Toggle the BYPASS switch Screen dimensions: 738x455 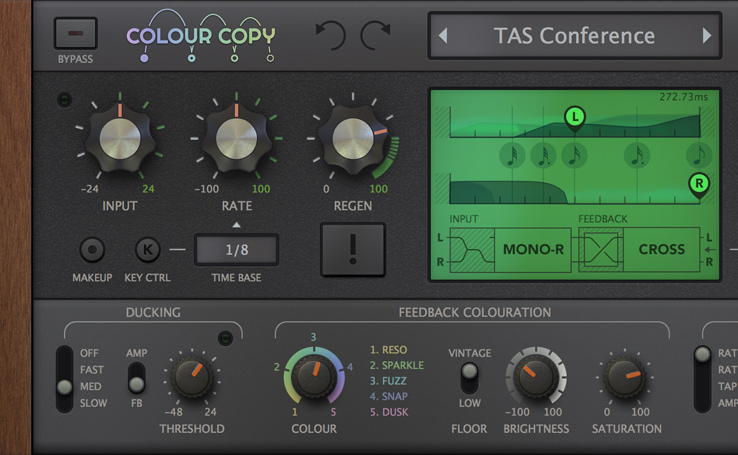(x=75, y=33)
